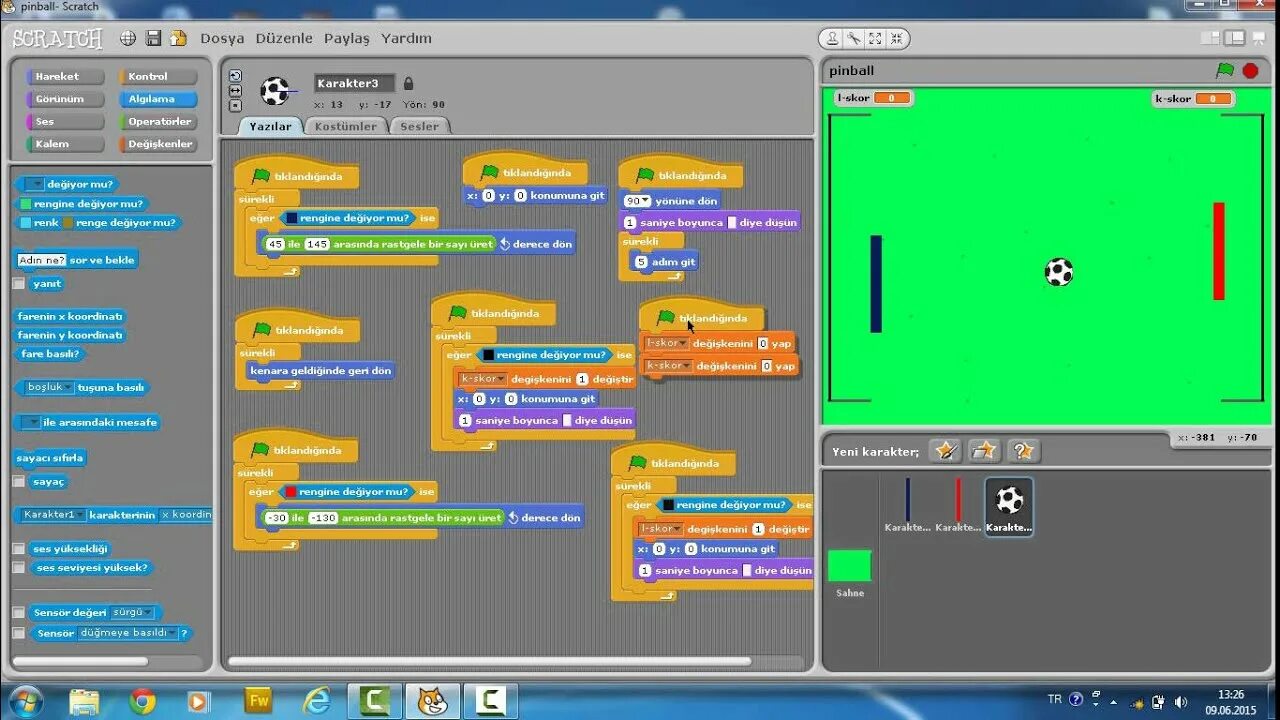Select the Operatörler block category
Screen dimensions: 1280x720
tap(158, 122)
